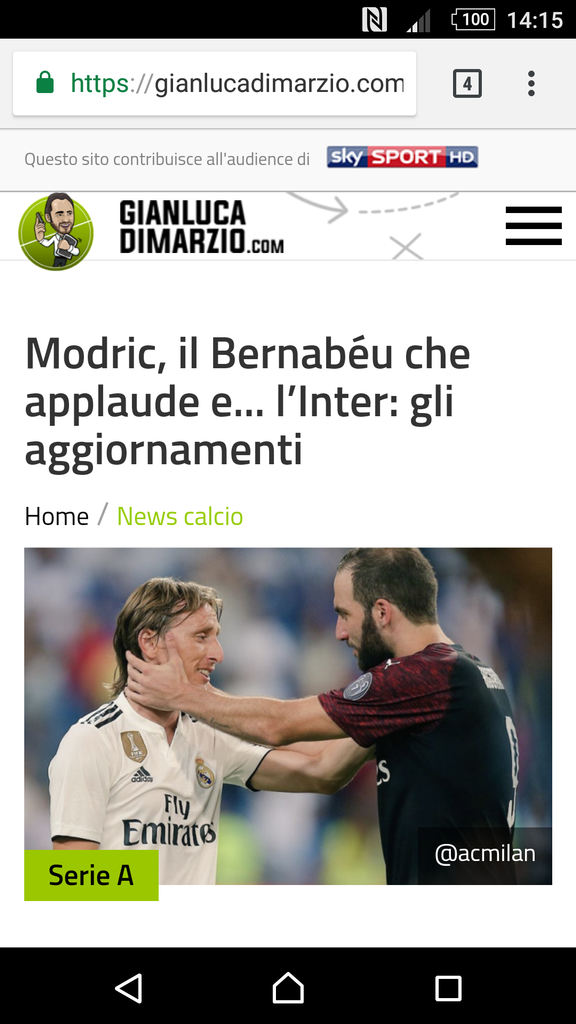Open the News calcio breadcrumb link

click(x=180, y=517)
